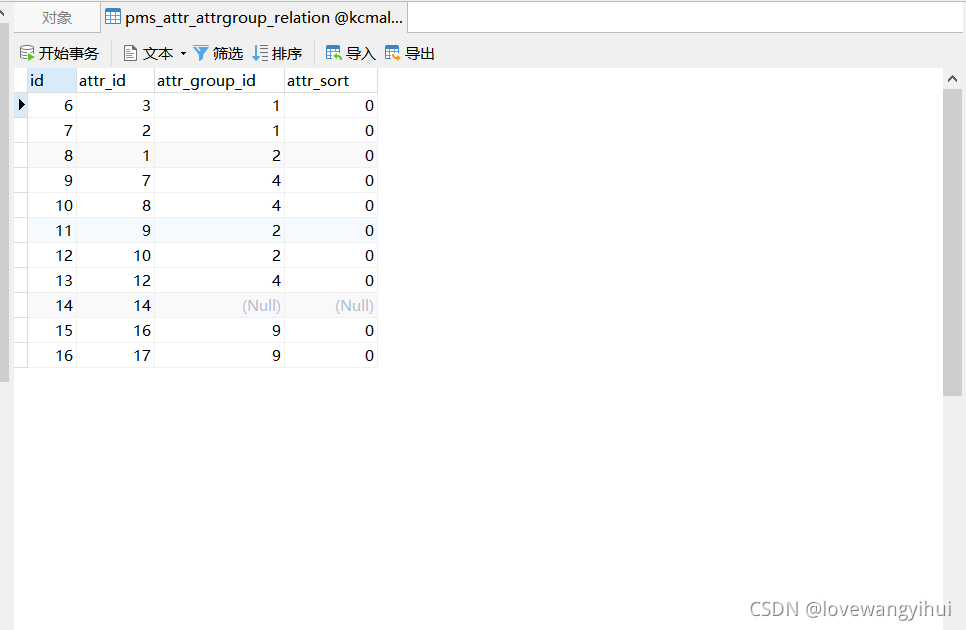Select the pms_attr_attrgroup_relation tab
Viewport: 966px width, 630px height.
[x=254, y=17]
